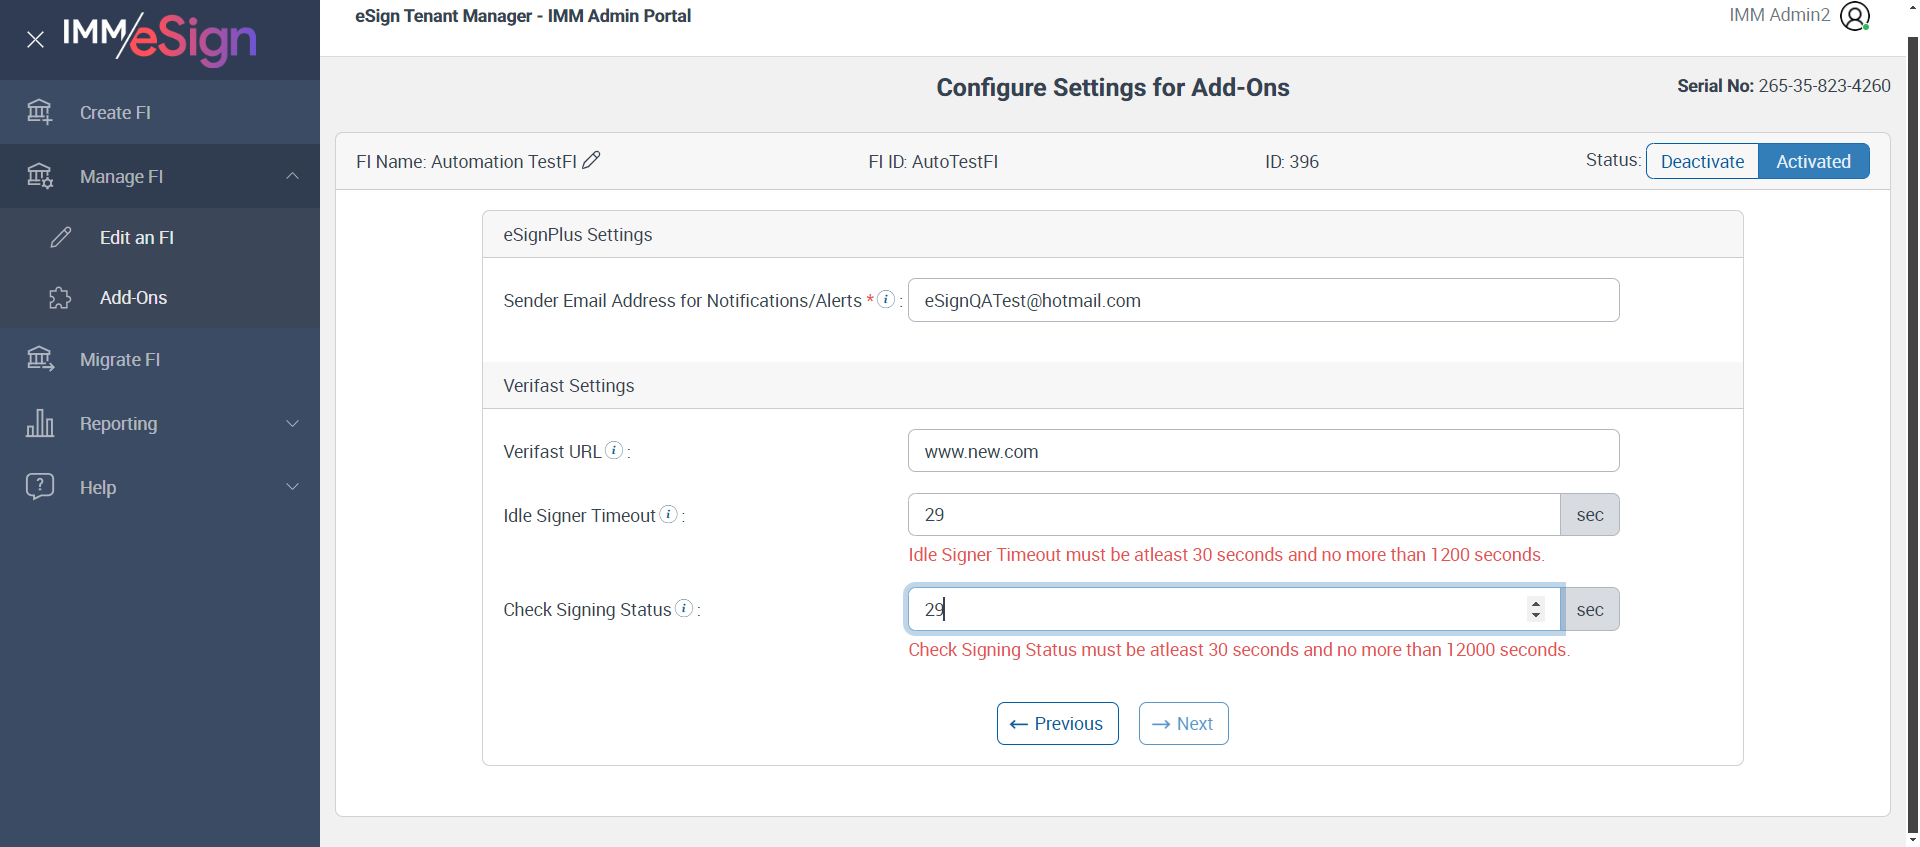This screenshot has height=847, width=1920.
Task: Go to Migrate FI page
Action: (x=120, y=360)
